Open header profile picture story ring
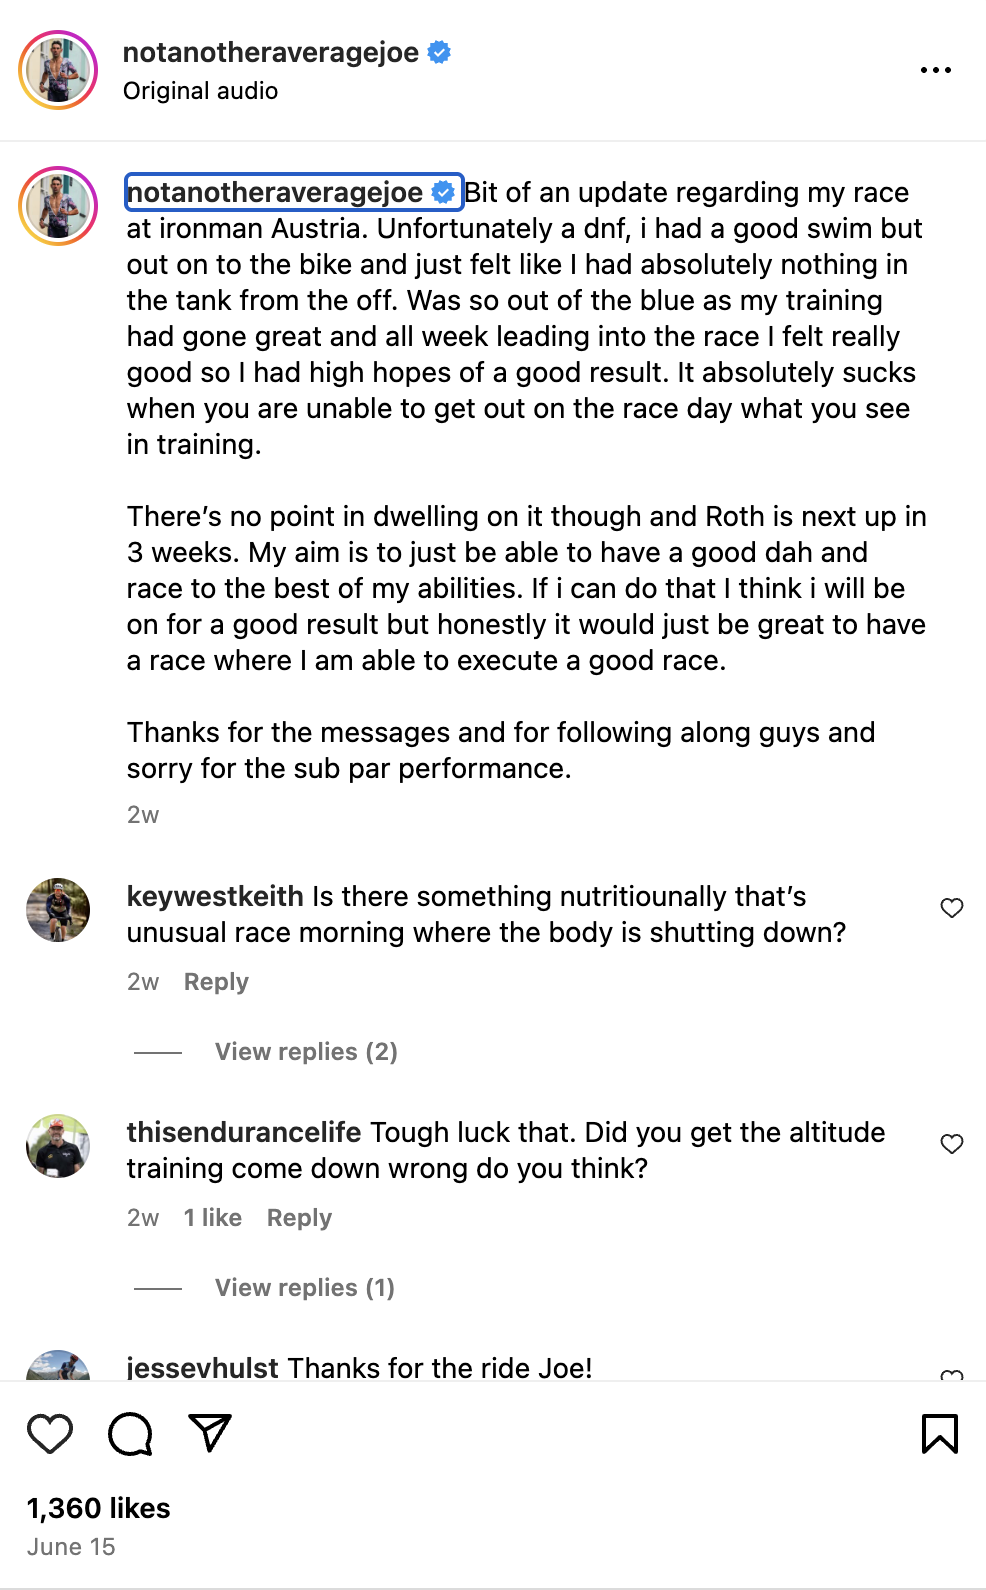986x1590 pixels. tap(58, 70)
